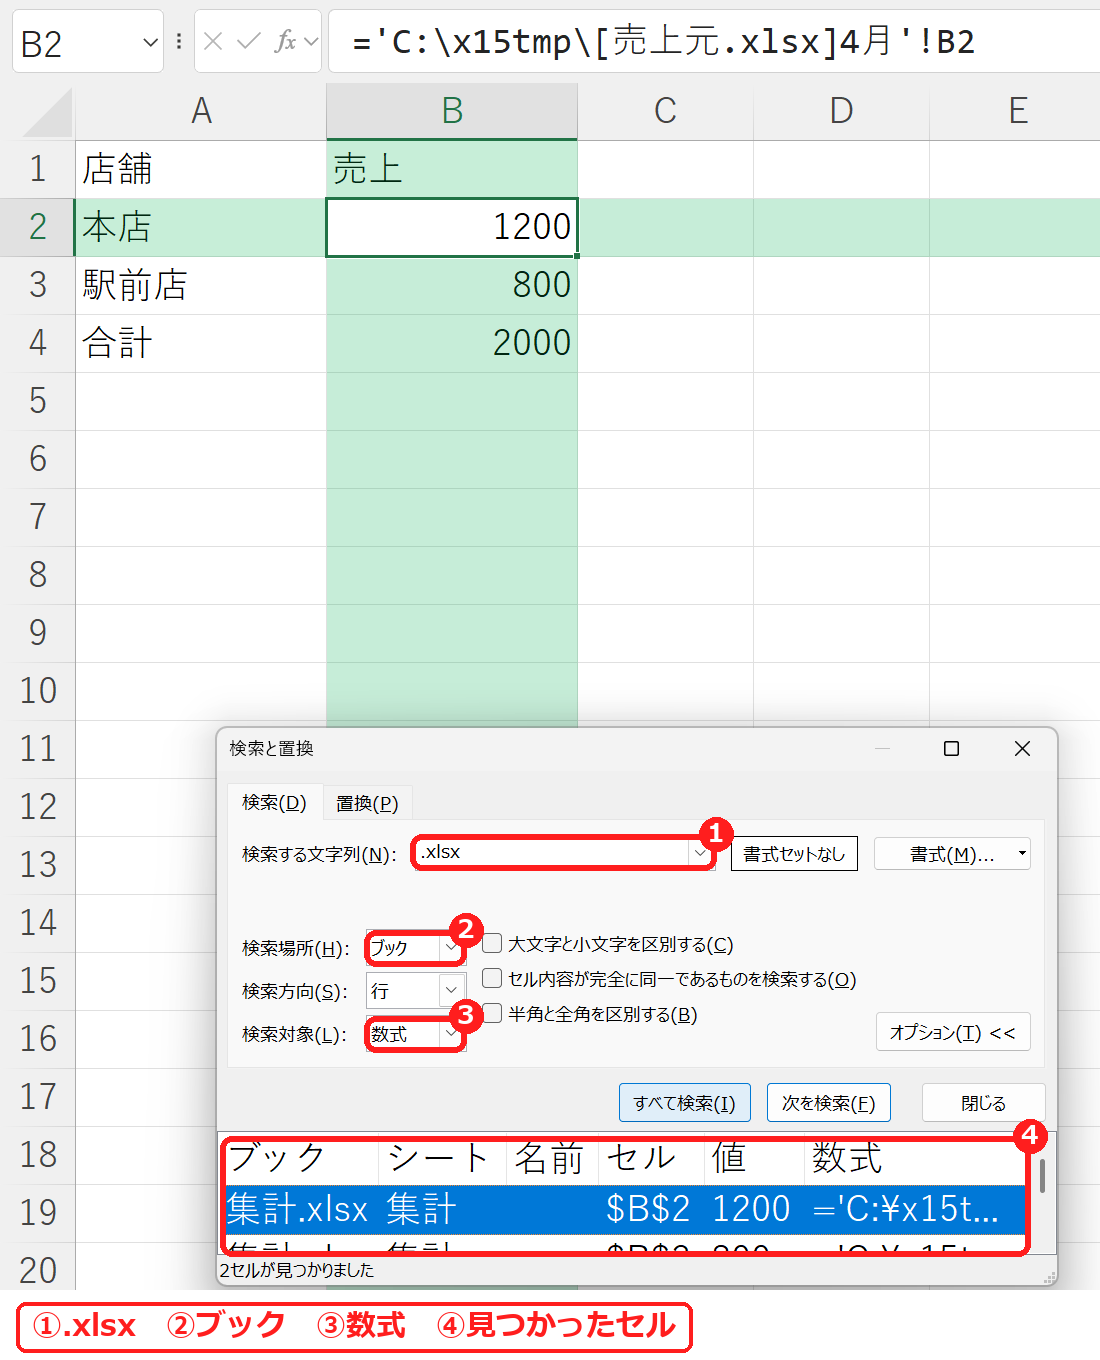Click the 書式セットなし button
1100x1360 pixels.
click(x=794, y=854)
